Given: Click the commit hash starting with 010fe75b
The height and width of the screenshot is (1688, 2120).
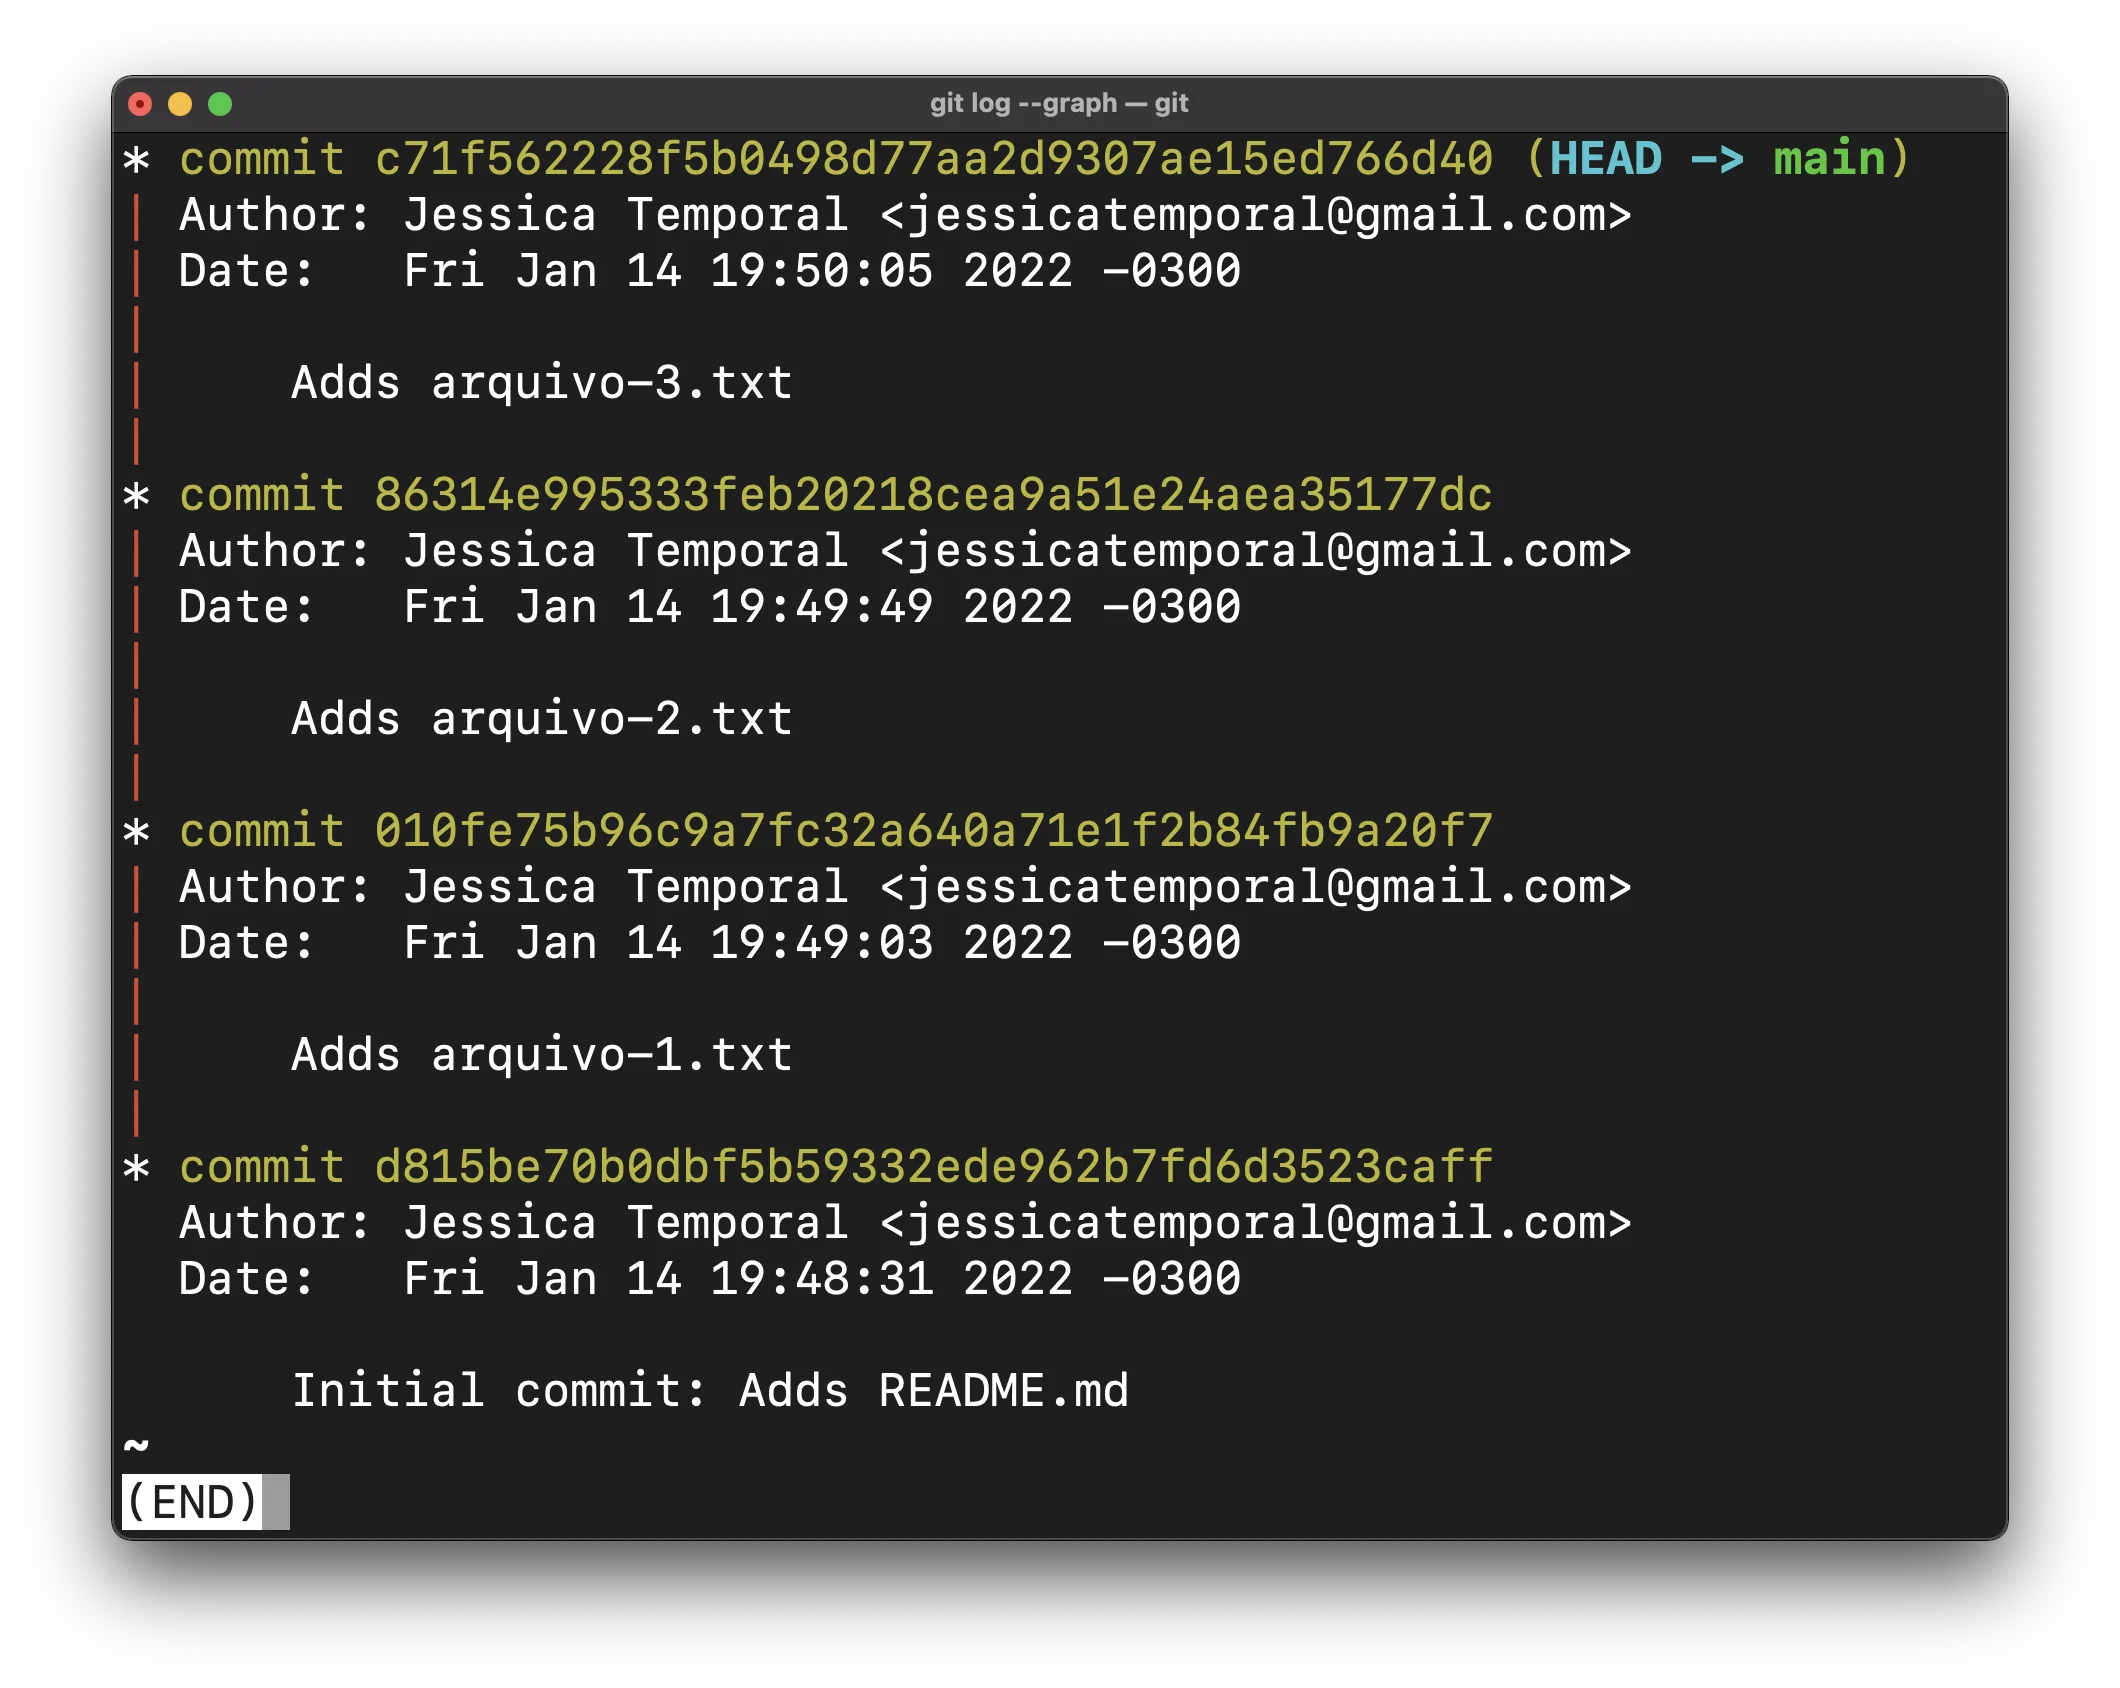Looking at the screenshot, I should [x=933, y=831].
